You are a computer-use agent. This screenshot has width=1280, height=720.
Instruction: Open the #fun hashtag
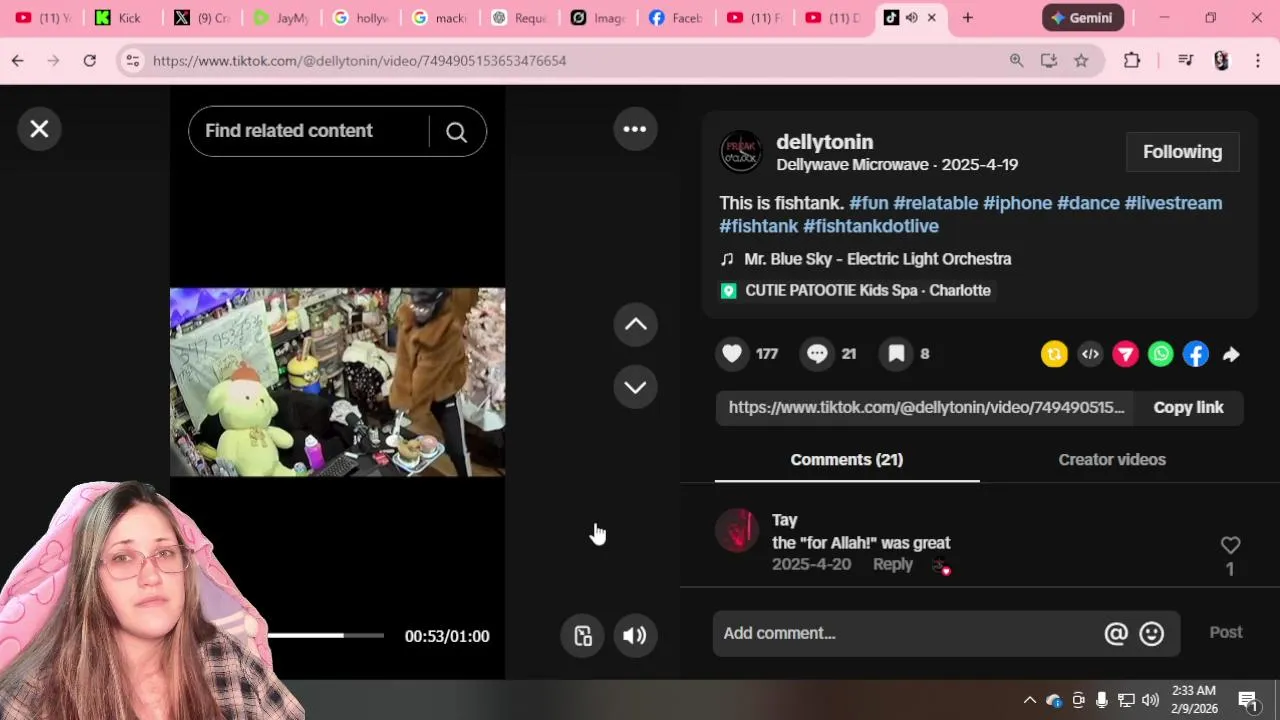click(x=868, y=203)
